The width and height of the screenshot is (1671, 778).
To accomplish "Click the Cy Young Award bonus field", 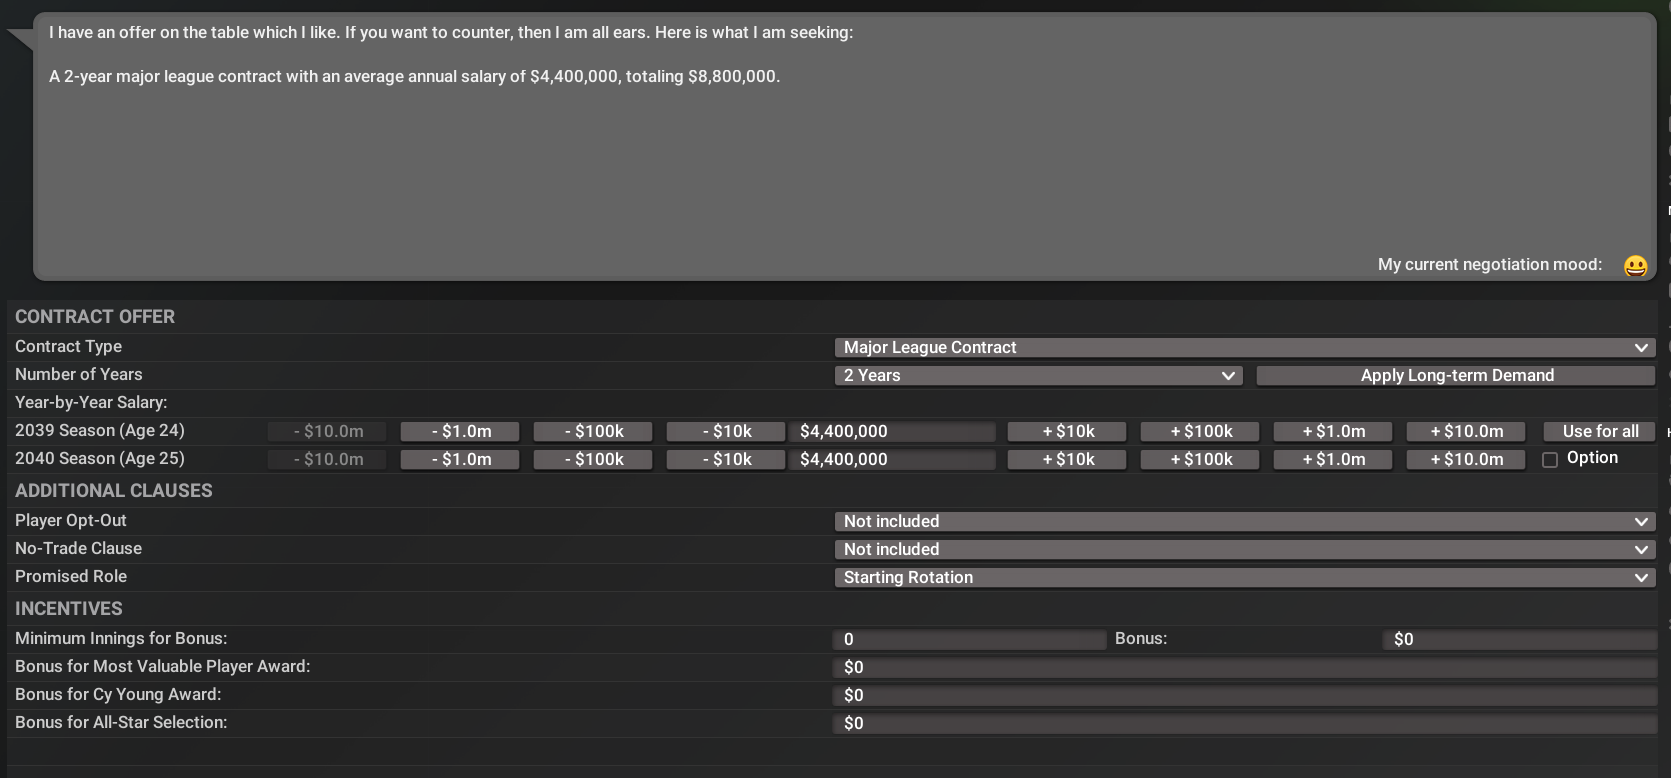I will (1244, 695).
